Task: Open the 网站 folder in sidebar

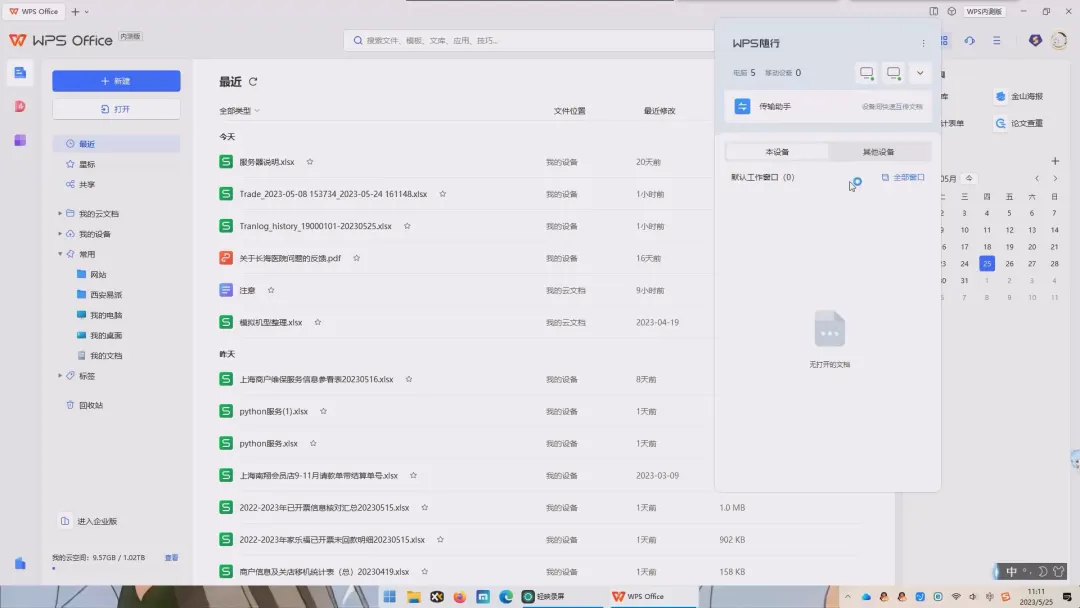Action: [92, 274]
